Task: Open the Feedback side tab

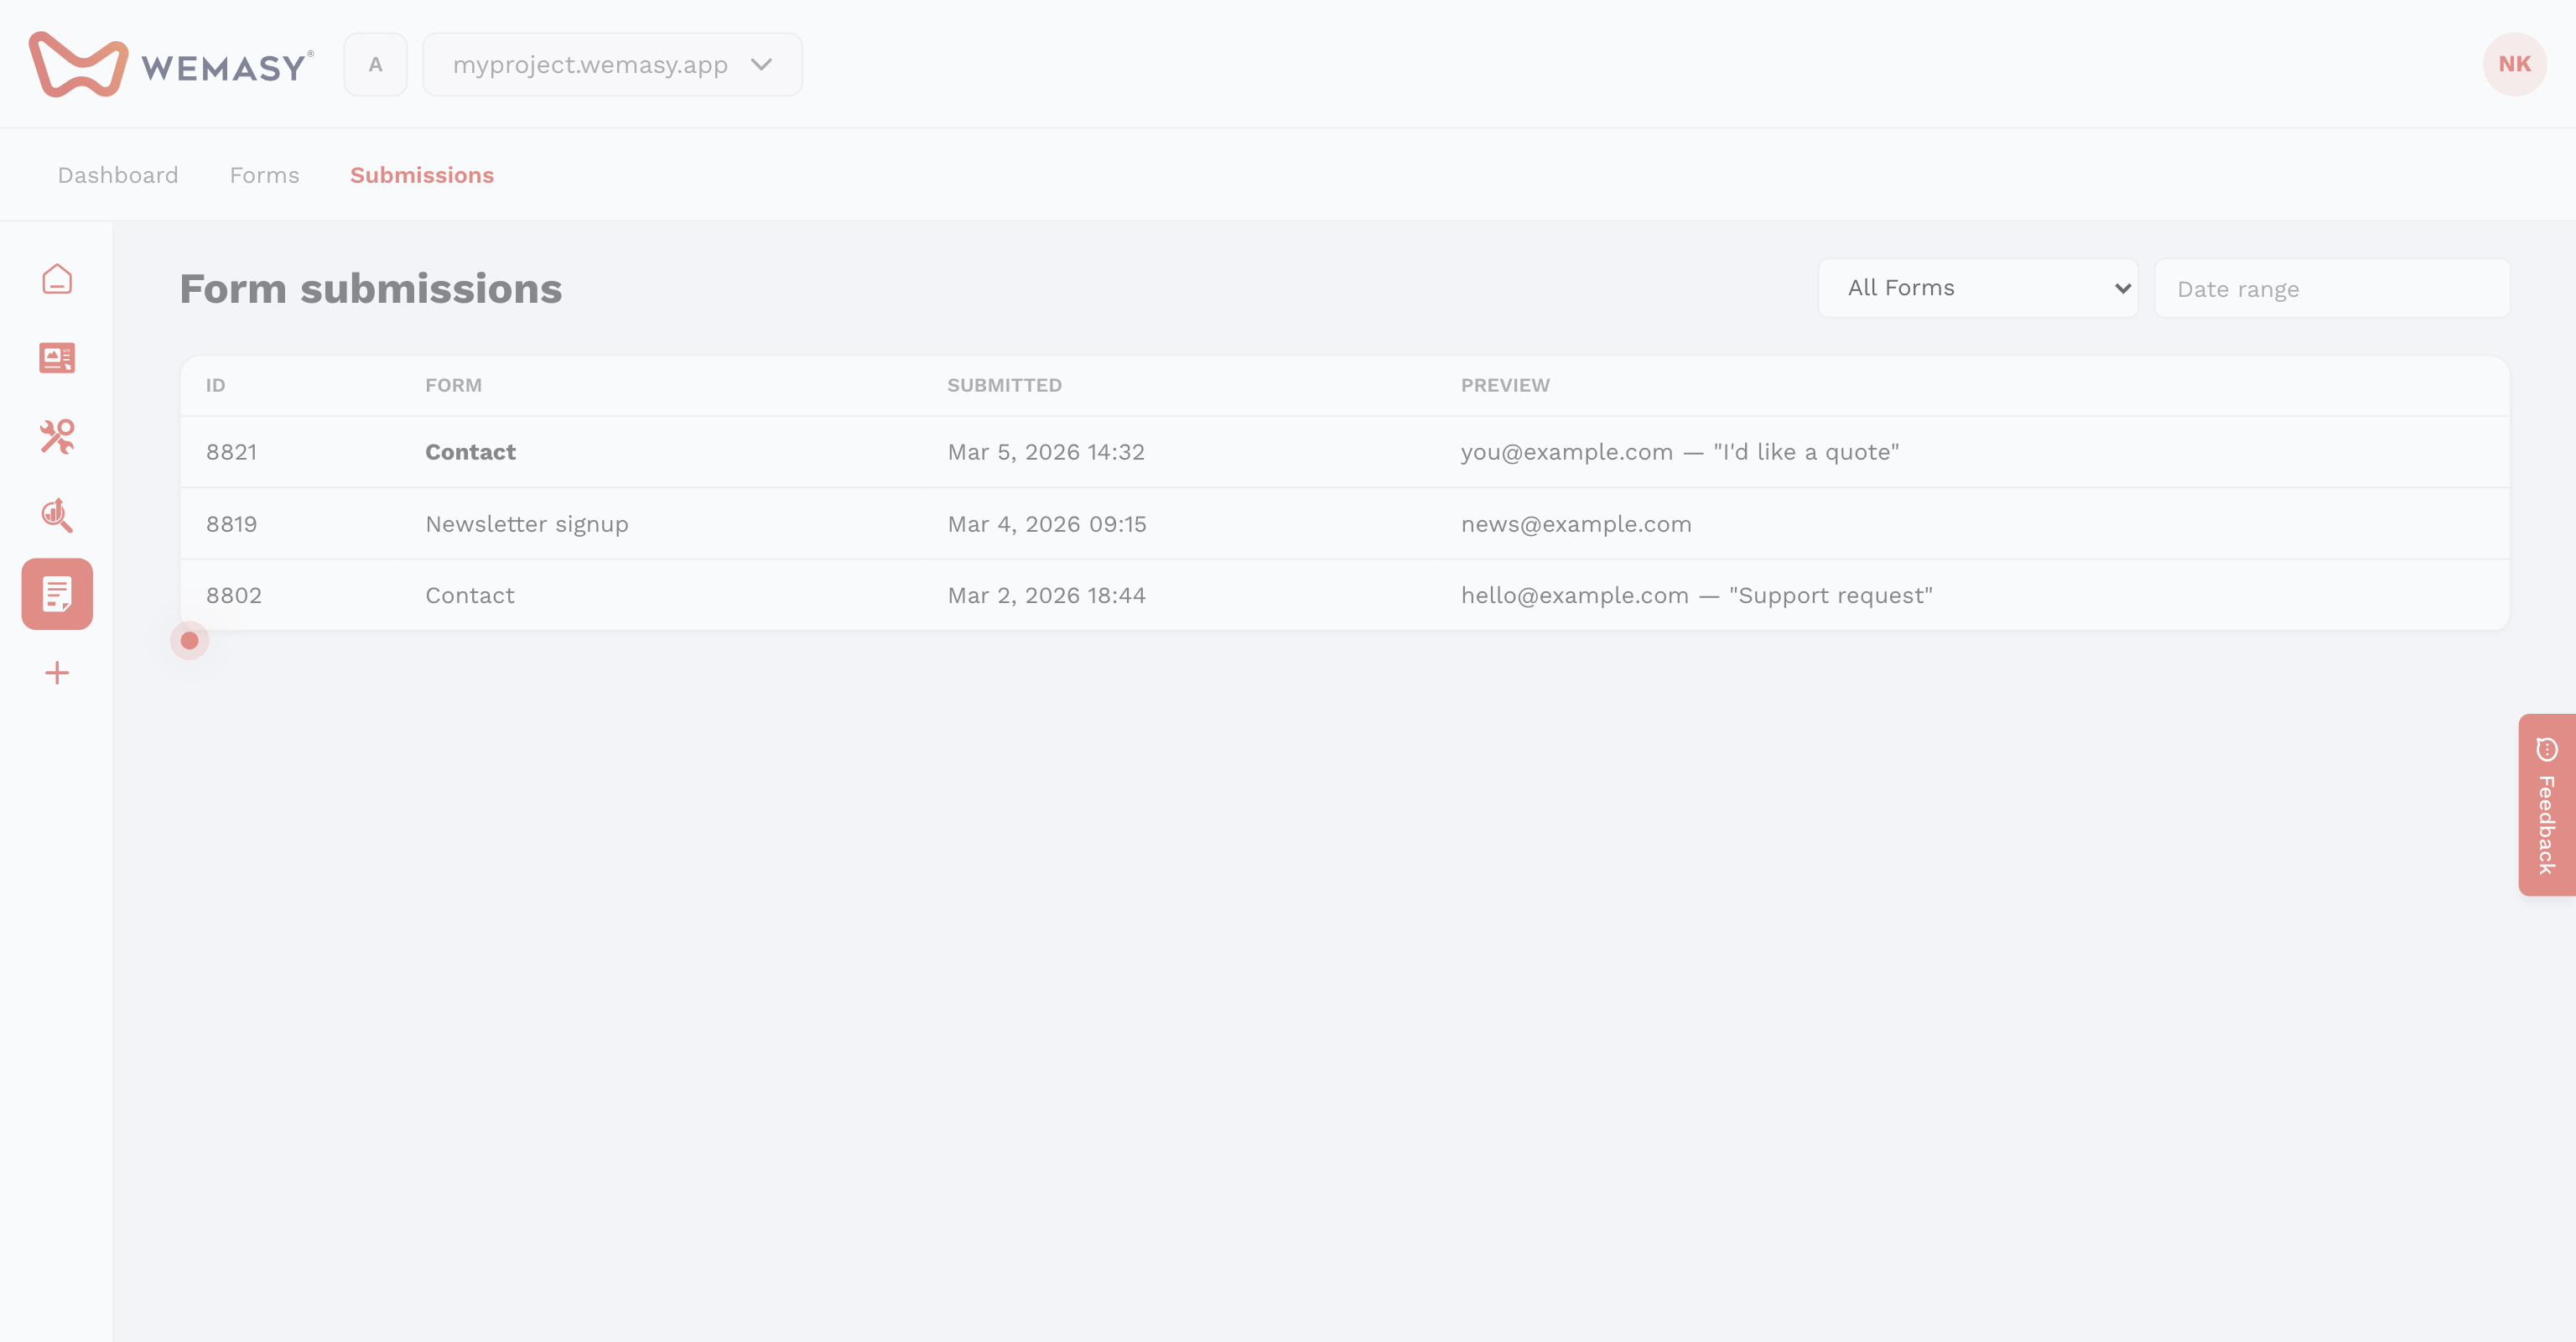Action: (x=2547, y=804)
